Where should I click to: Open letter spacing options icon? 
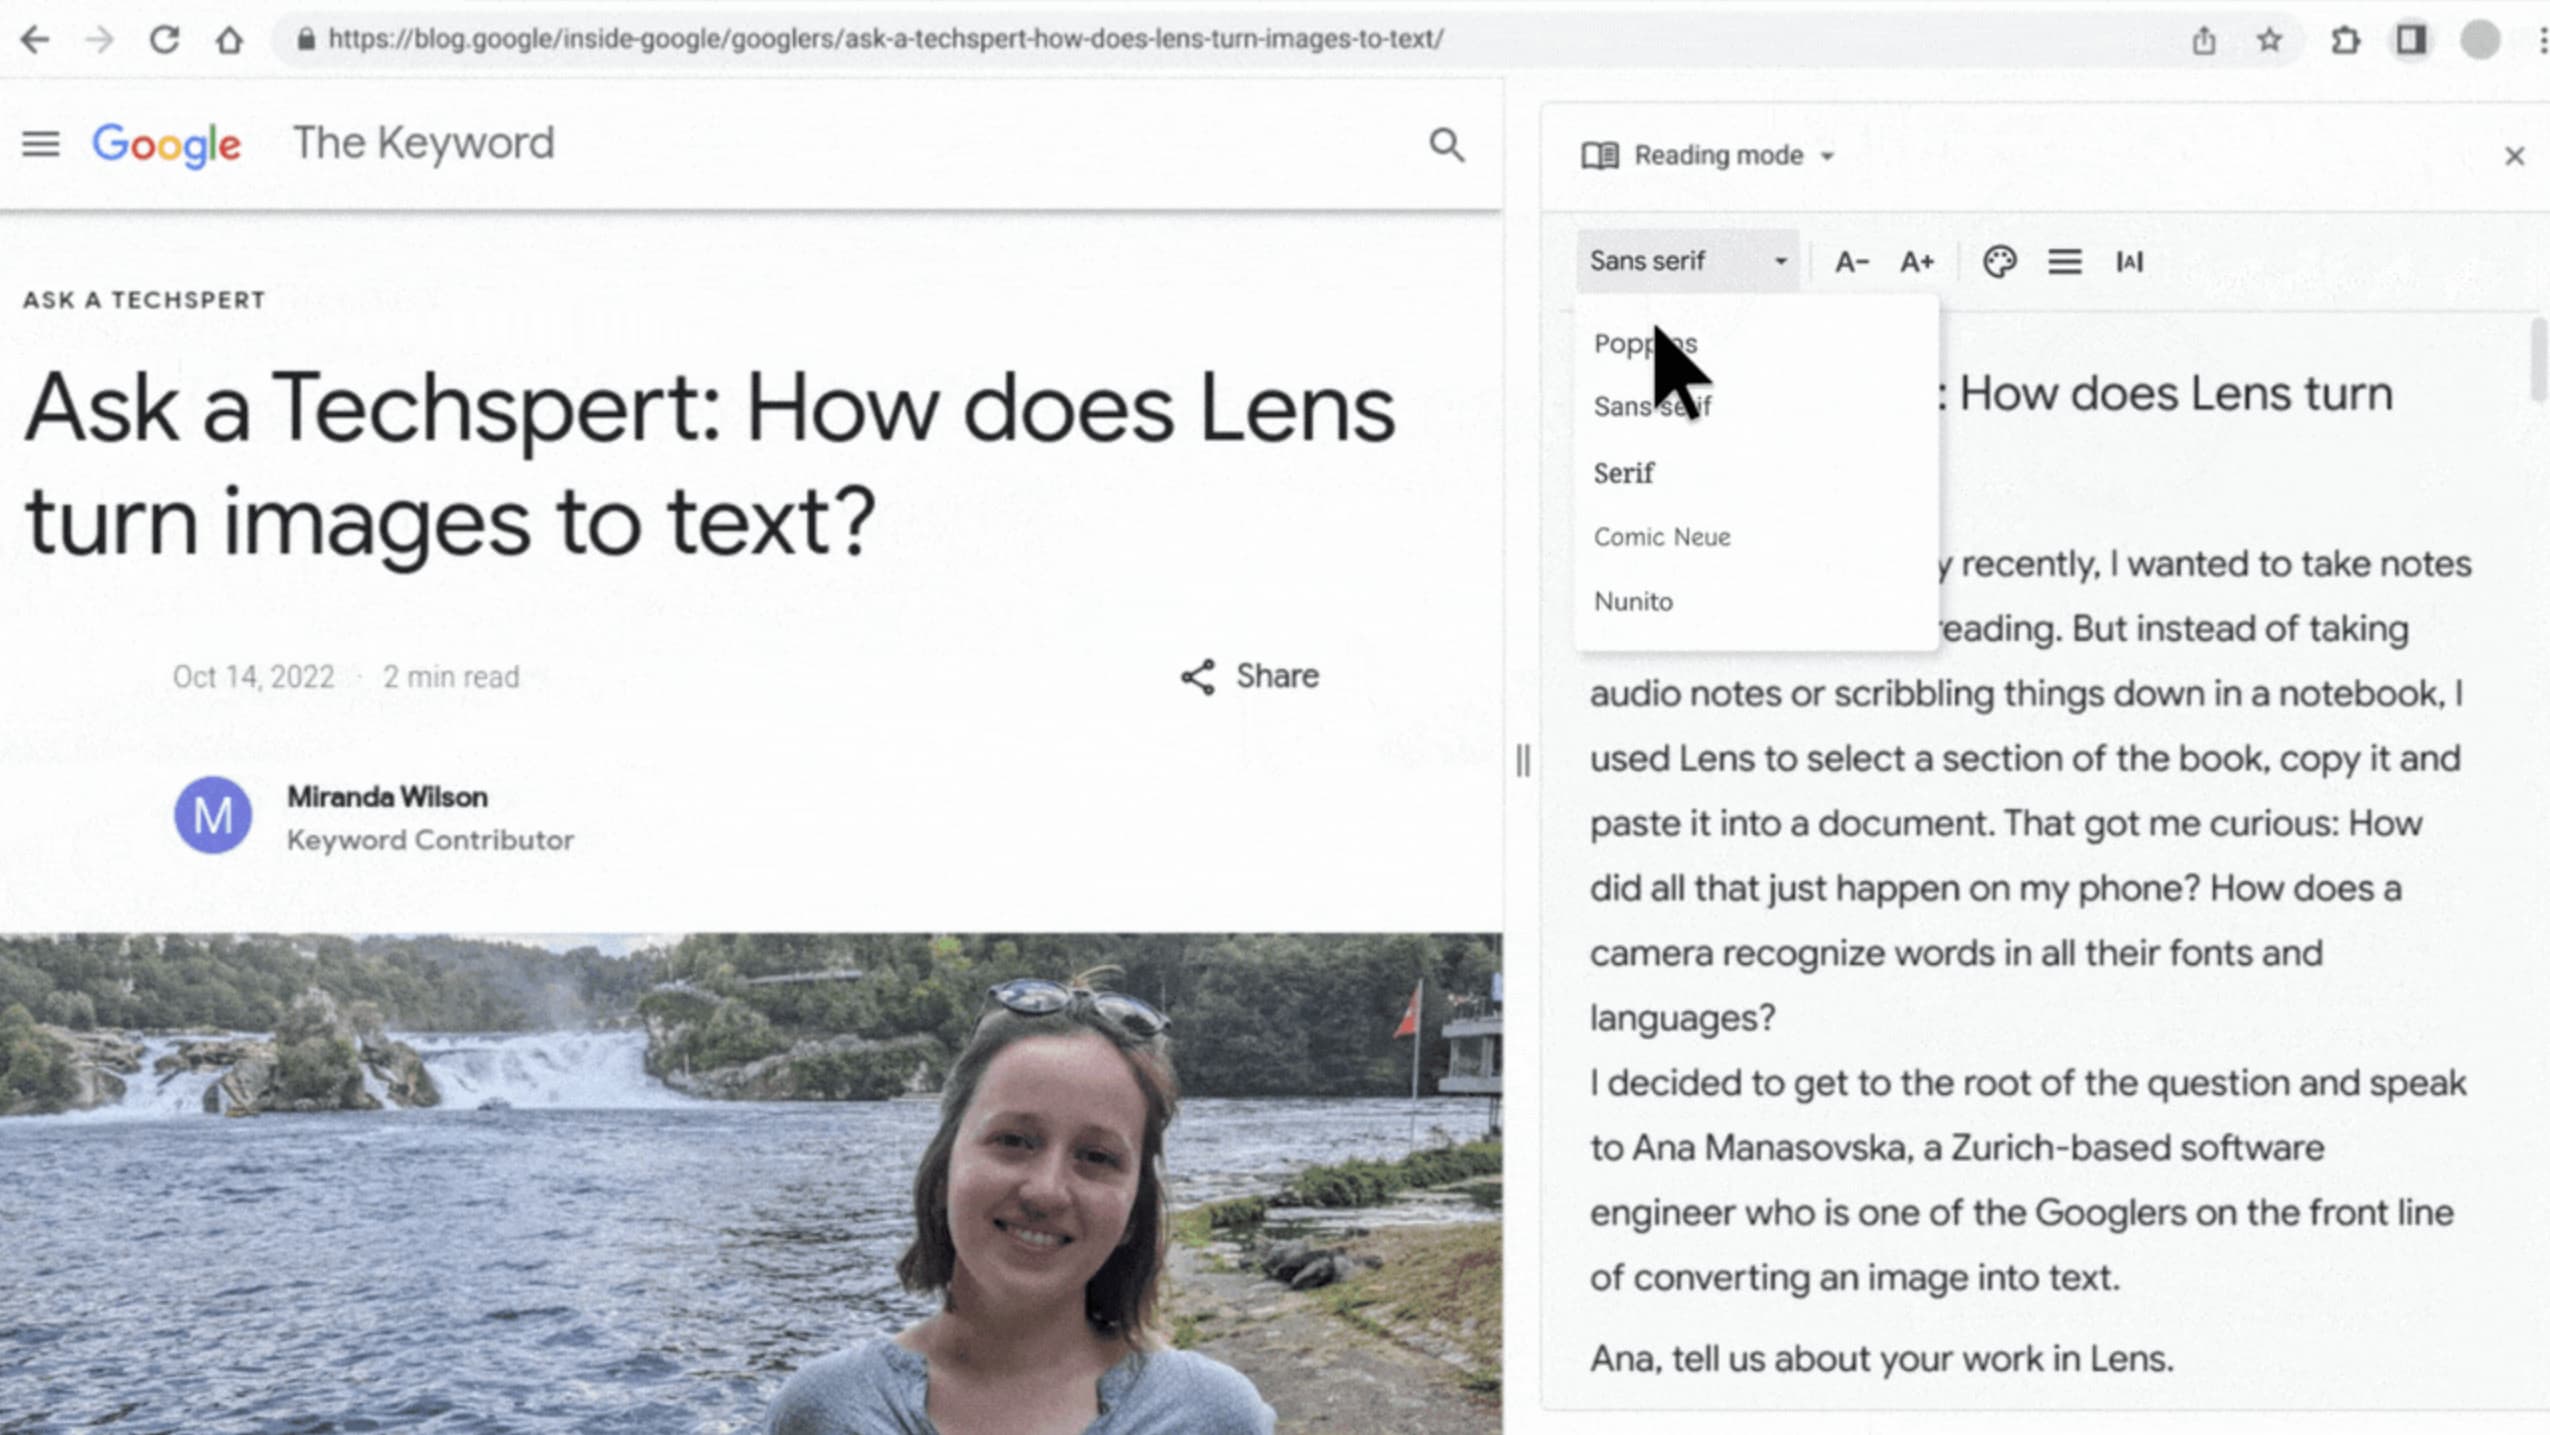pos(2129,262)
